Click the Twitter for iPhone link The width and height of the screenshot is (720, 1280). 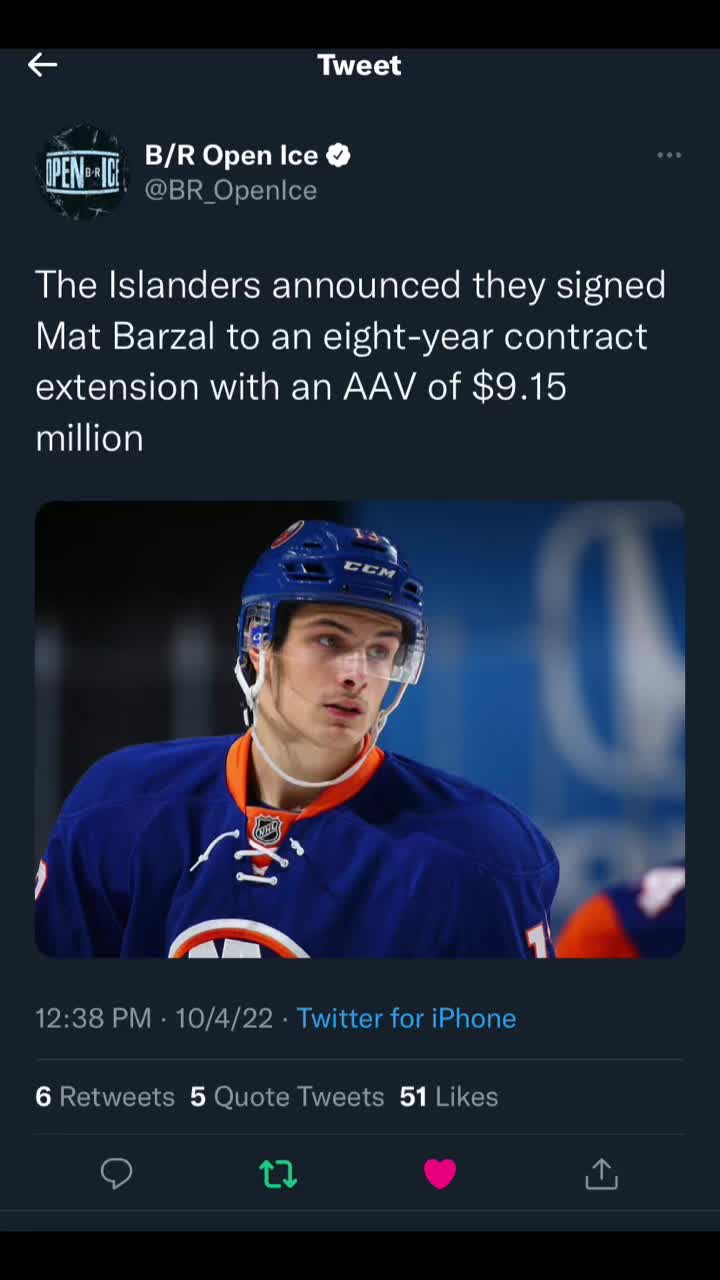pyautogui.click(x=406, y=1018)
